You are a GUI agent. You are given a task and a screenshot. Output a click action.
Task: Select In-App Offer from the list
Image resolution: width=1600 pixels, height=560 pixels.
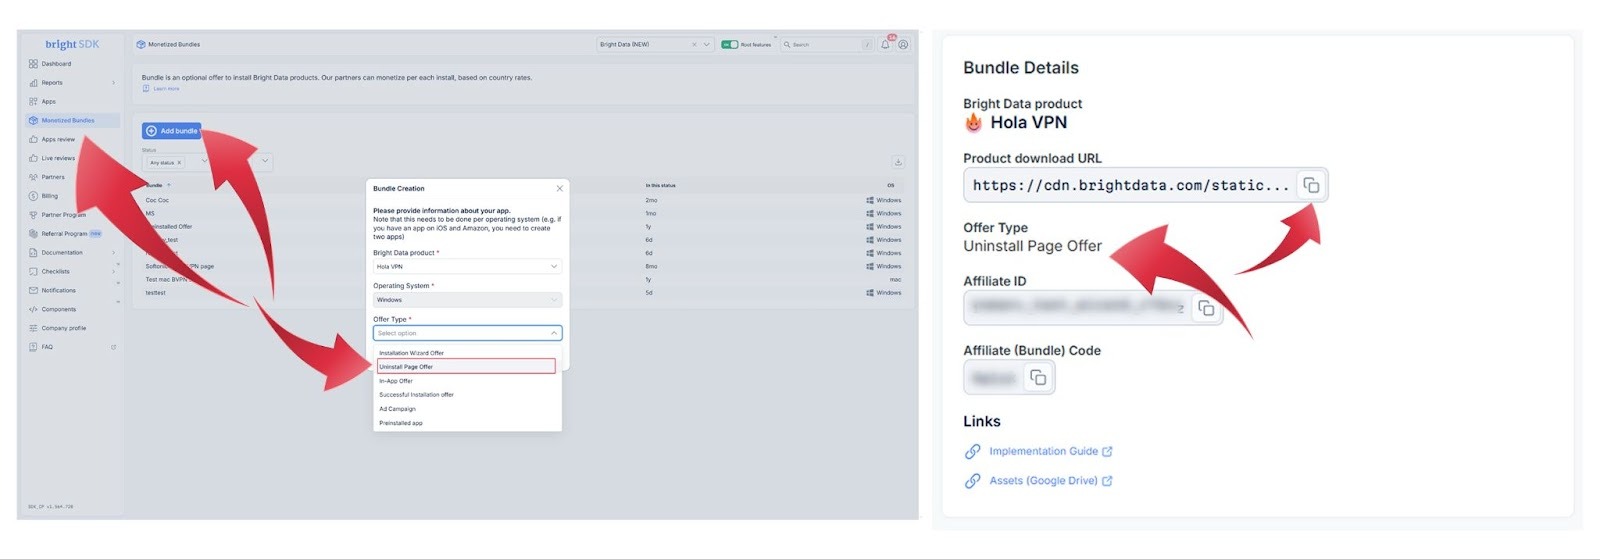[x=396, y=381]
